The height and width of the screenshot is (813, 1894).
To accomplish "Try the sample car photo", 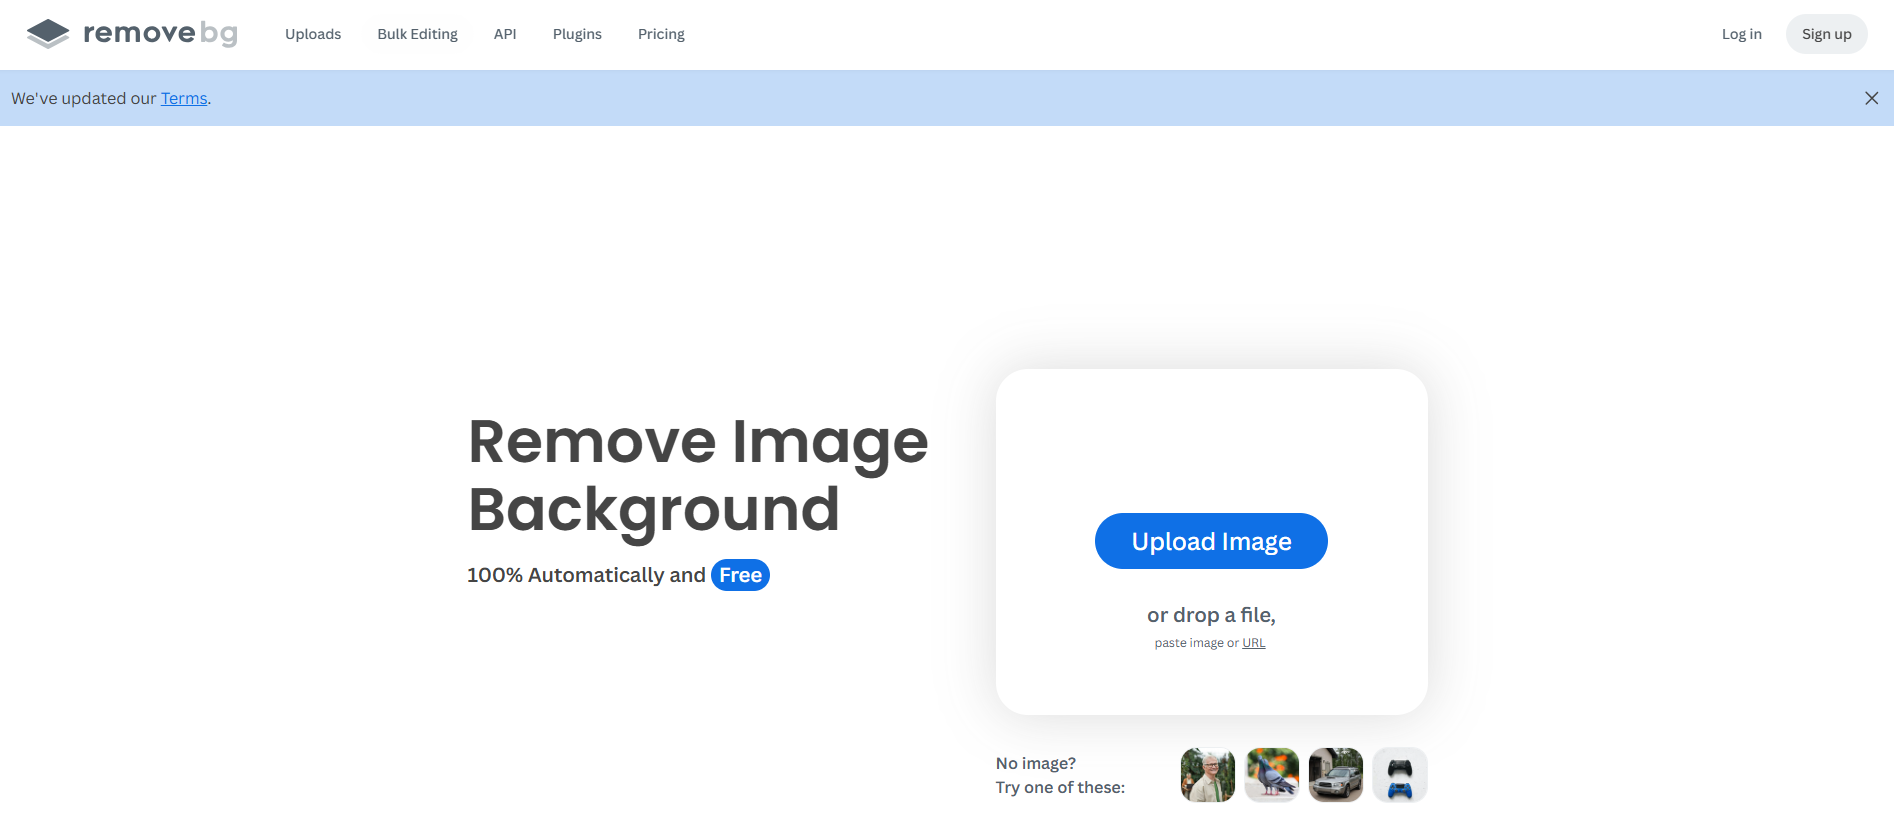I will click(1335, 775).
